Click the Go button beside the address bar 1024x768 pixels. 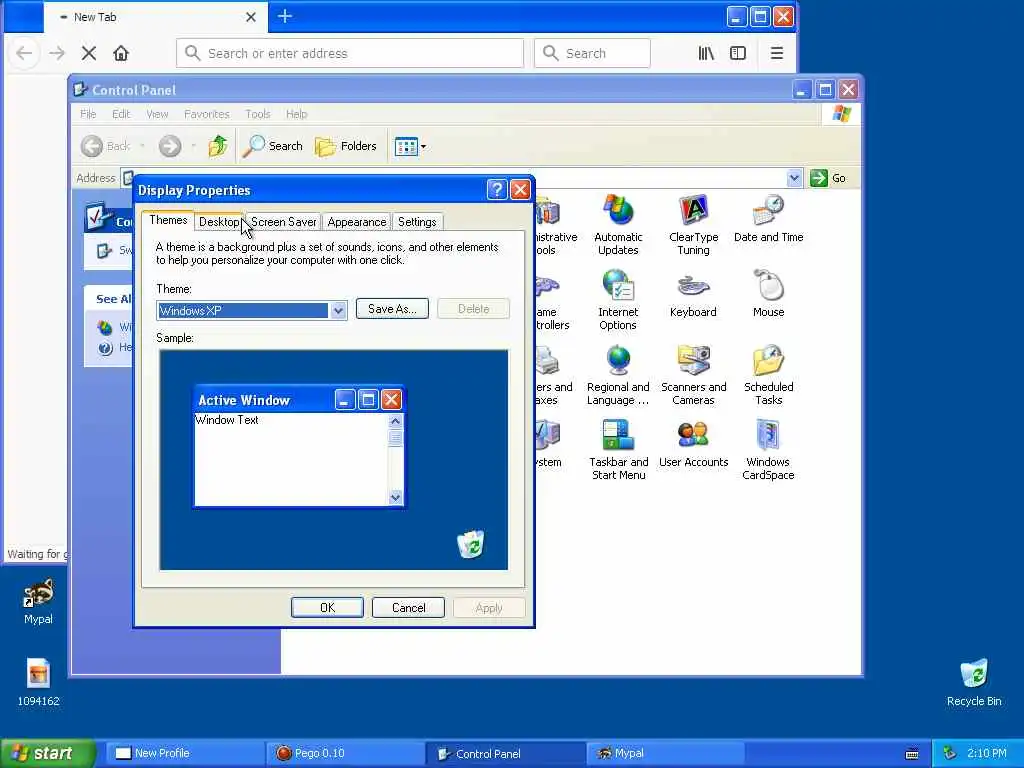point(828,178)
